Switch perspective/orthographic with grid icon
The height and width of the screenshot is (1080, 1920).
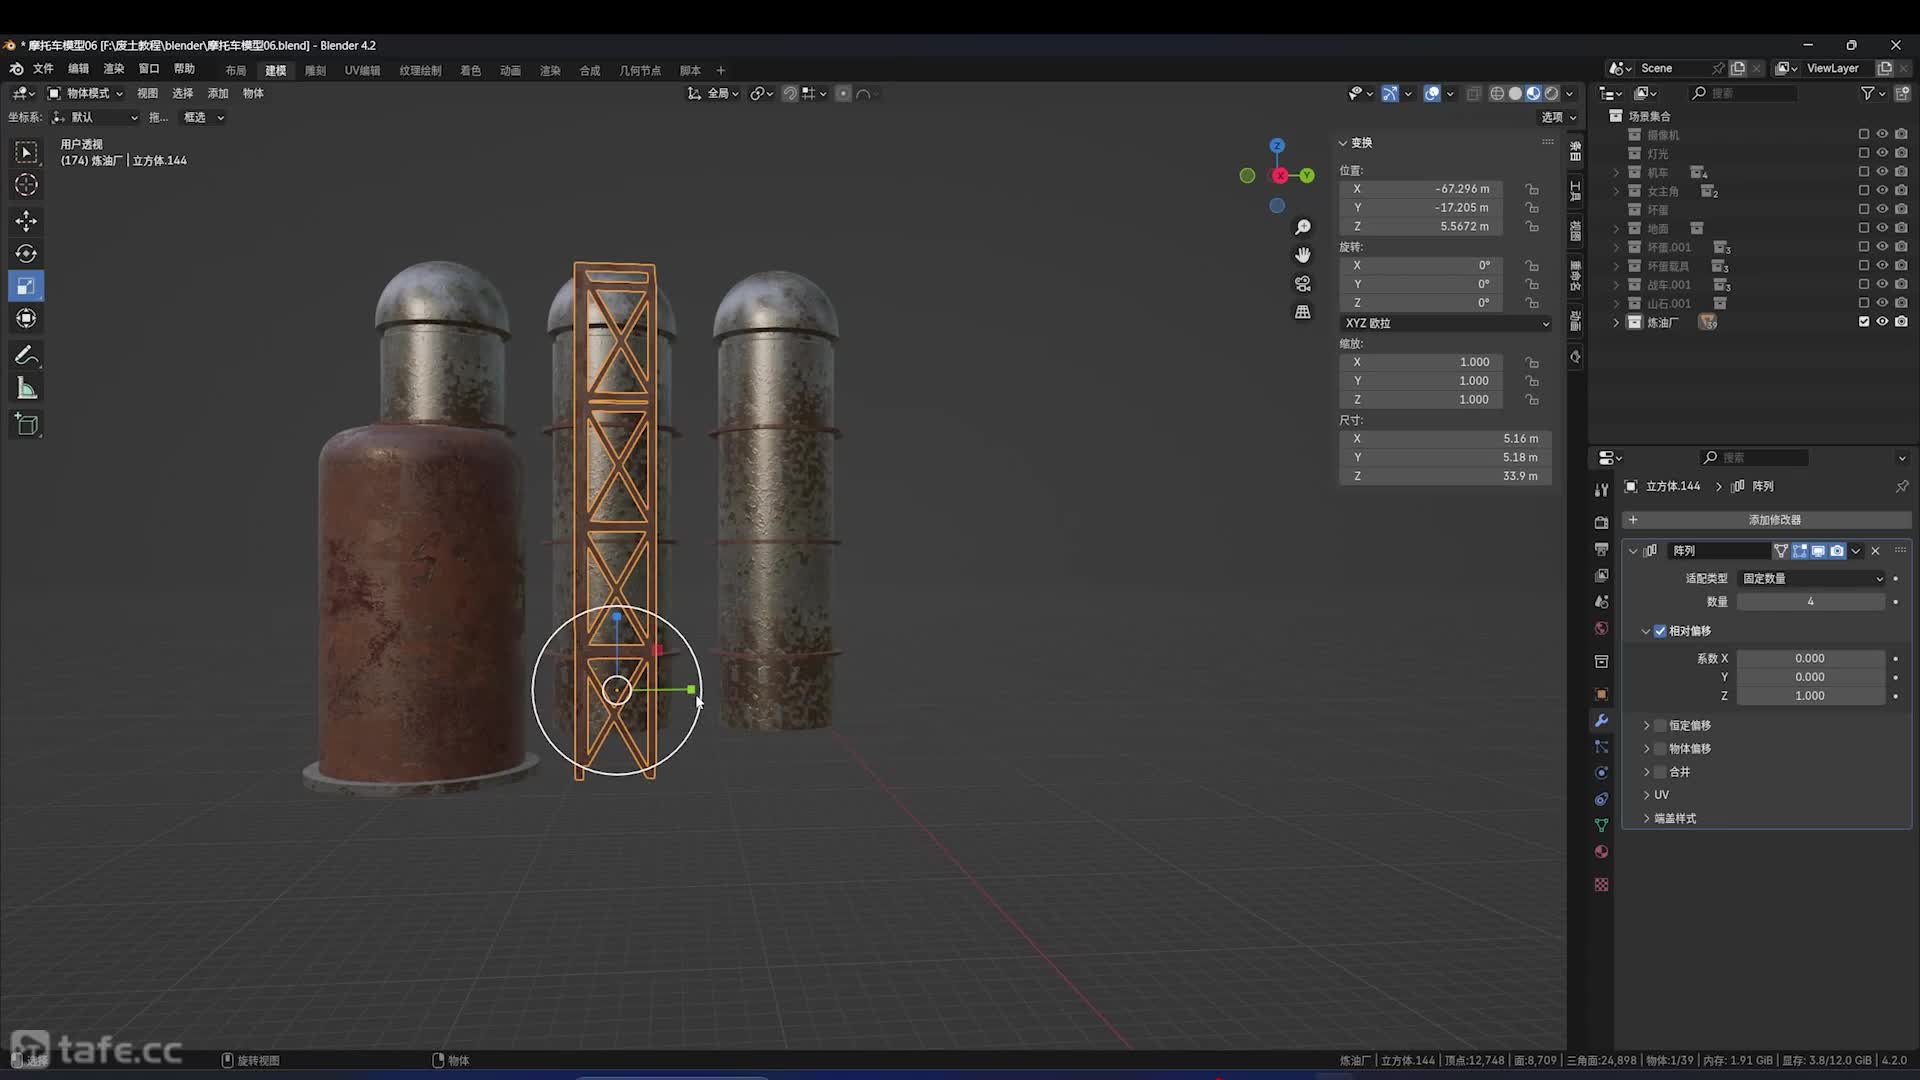pyautogui.click(x=1302, y=312)
